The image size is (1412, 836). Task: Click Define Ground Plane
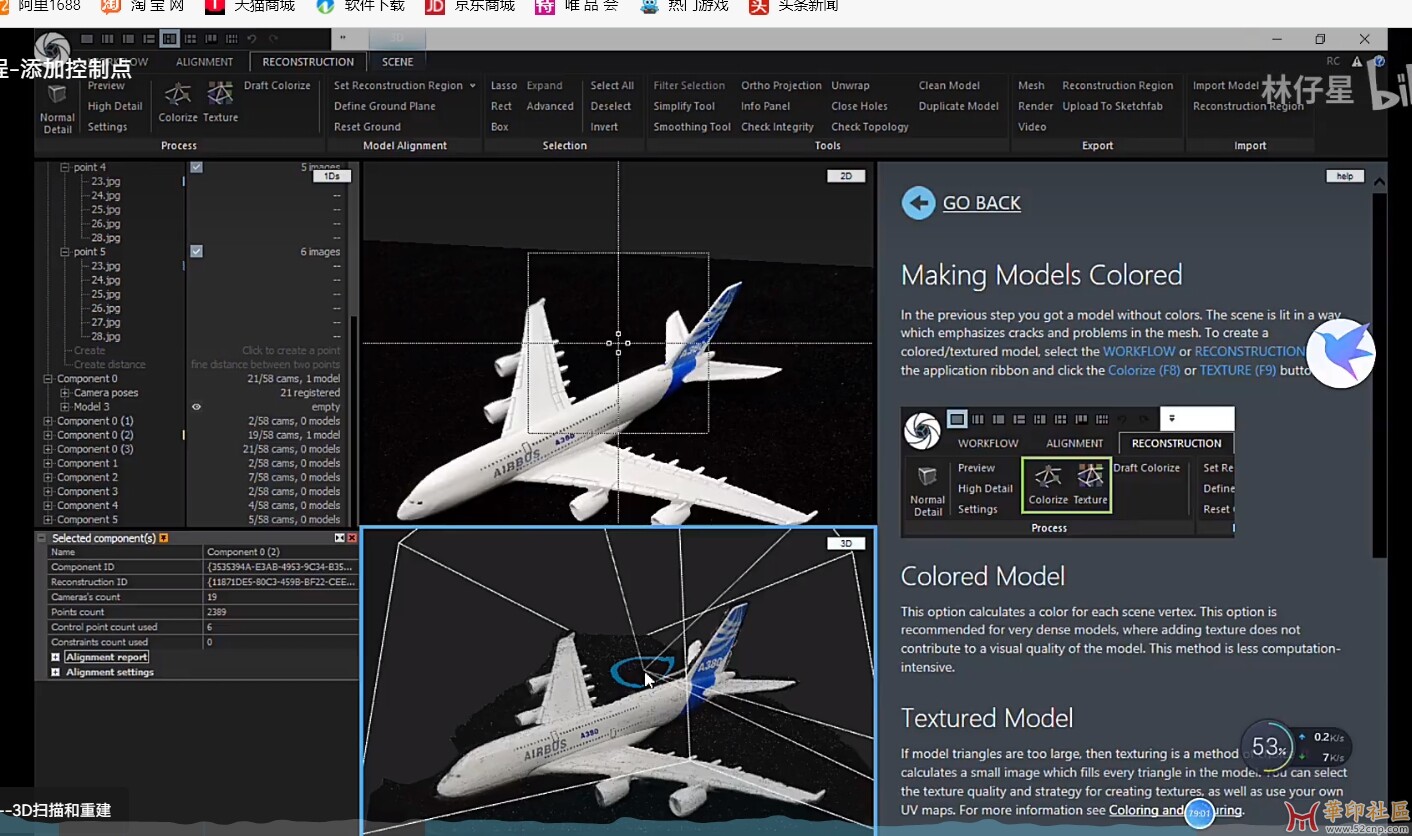[x=384, y=106]
